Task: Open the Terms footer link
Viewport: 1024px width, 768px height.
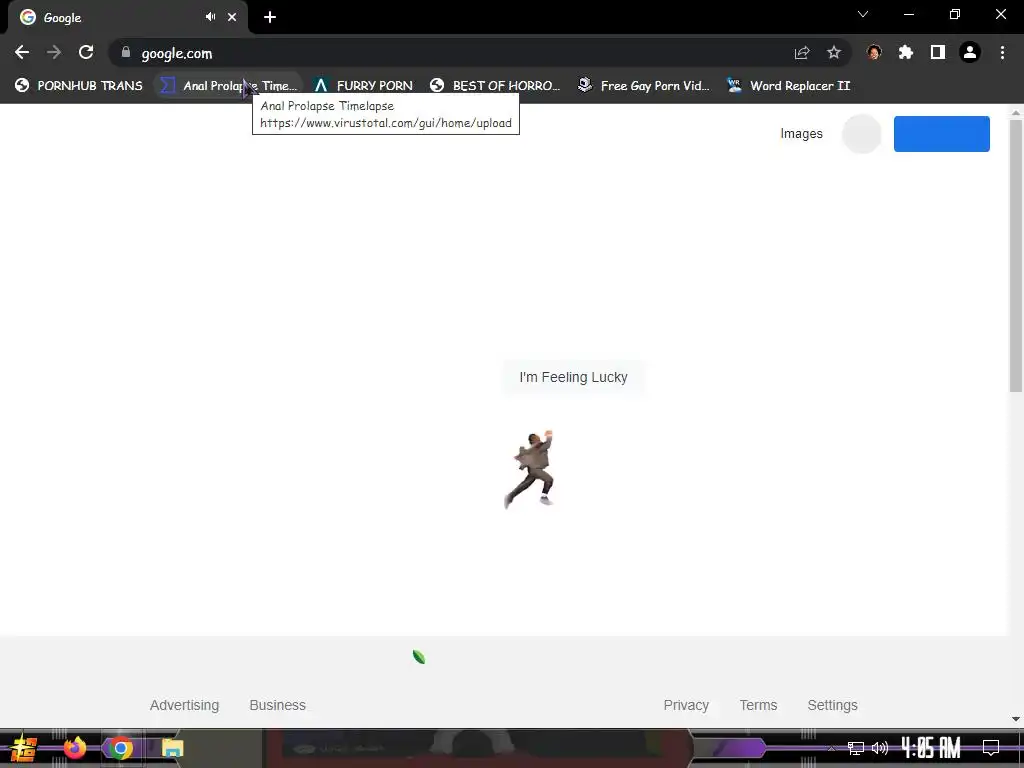Action: click(x=758, y=705)
